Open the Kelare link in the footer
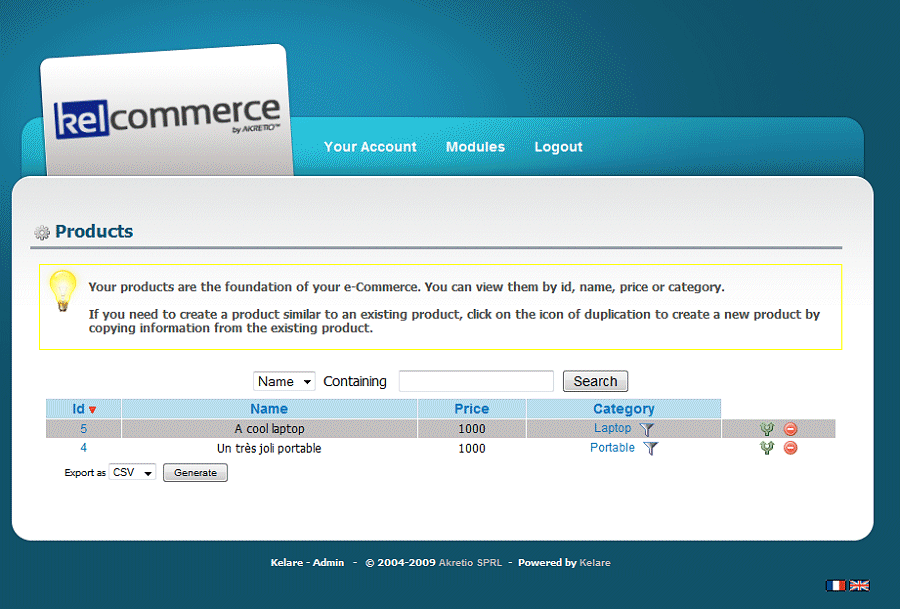The height and width of the screenshot is (609, 900). (x=595, y=563)
